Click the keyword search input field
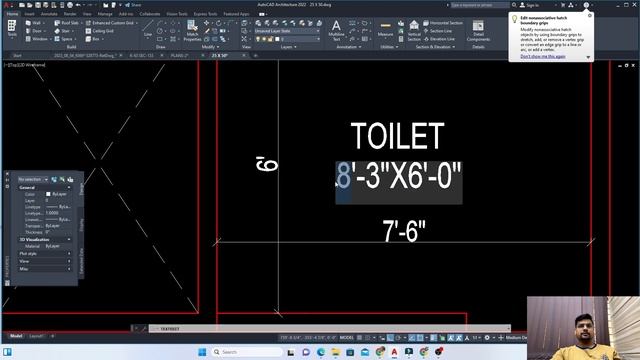 [480, 5]
